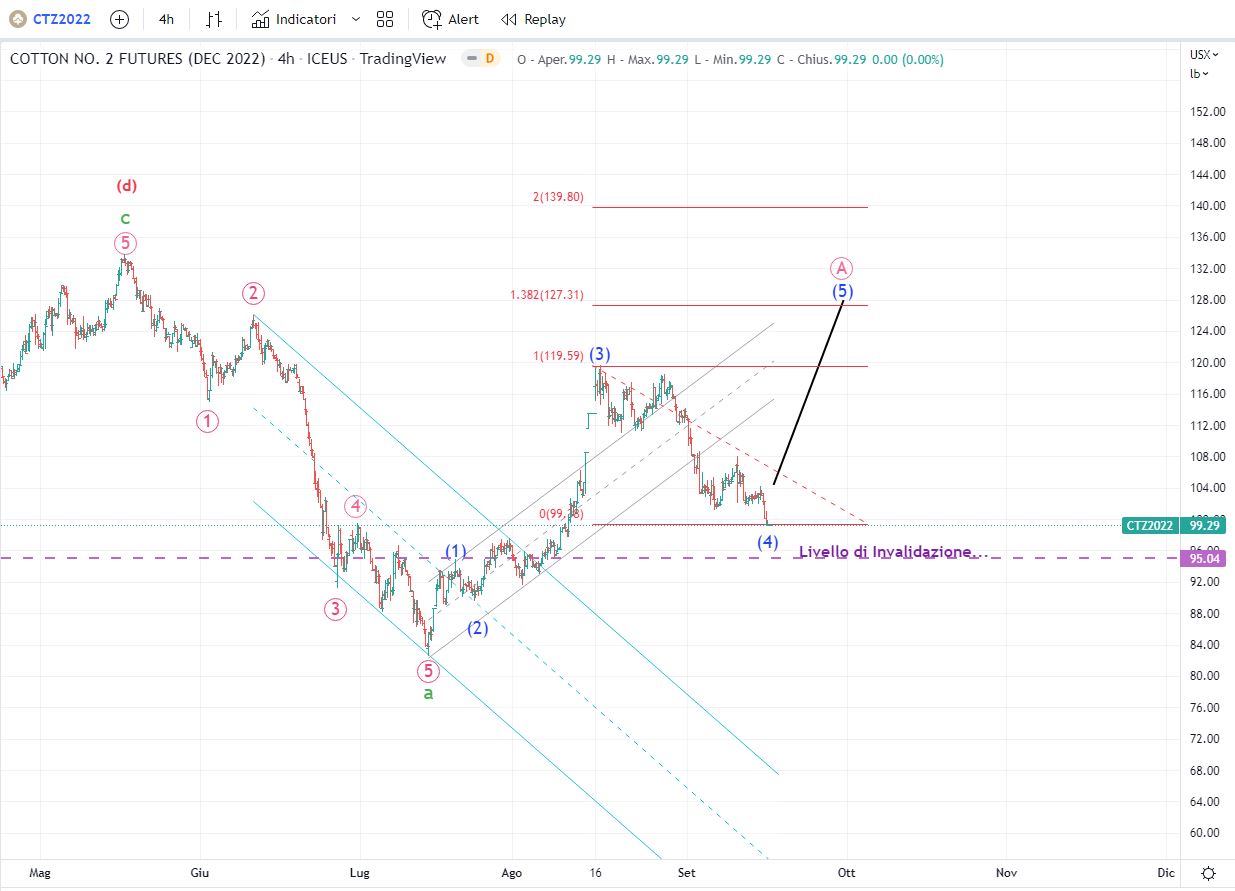1235x891 pixels.
Task: Open chart settings gear icon
Action: click(x=1208, y=873)
